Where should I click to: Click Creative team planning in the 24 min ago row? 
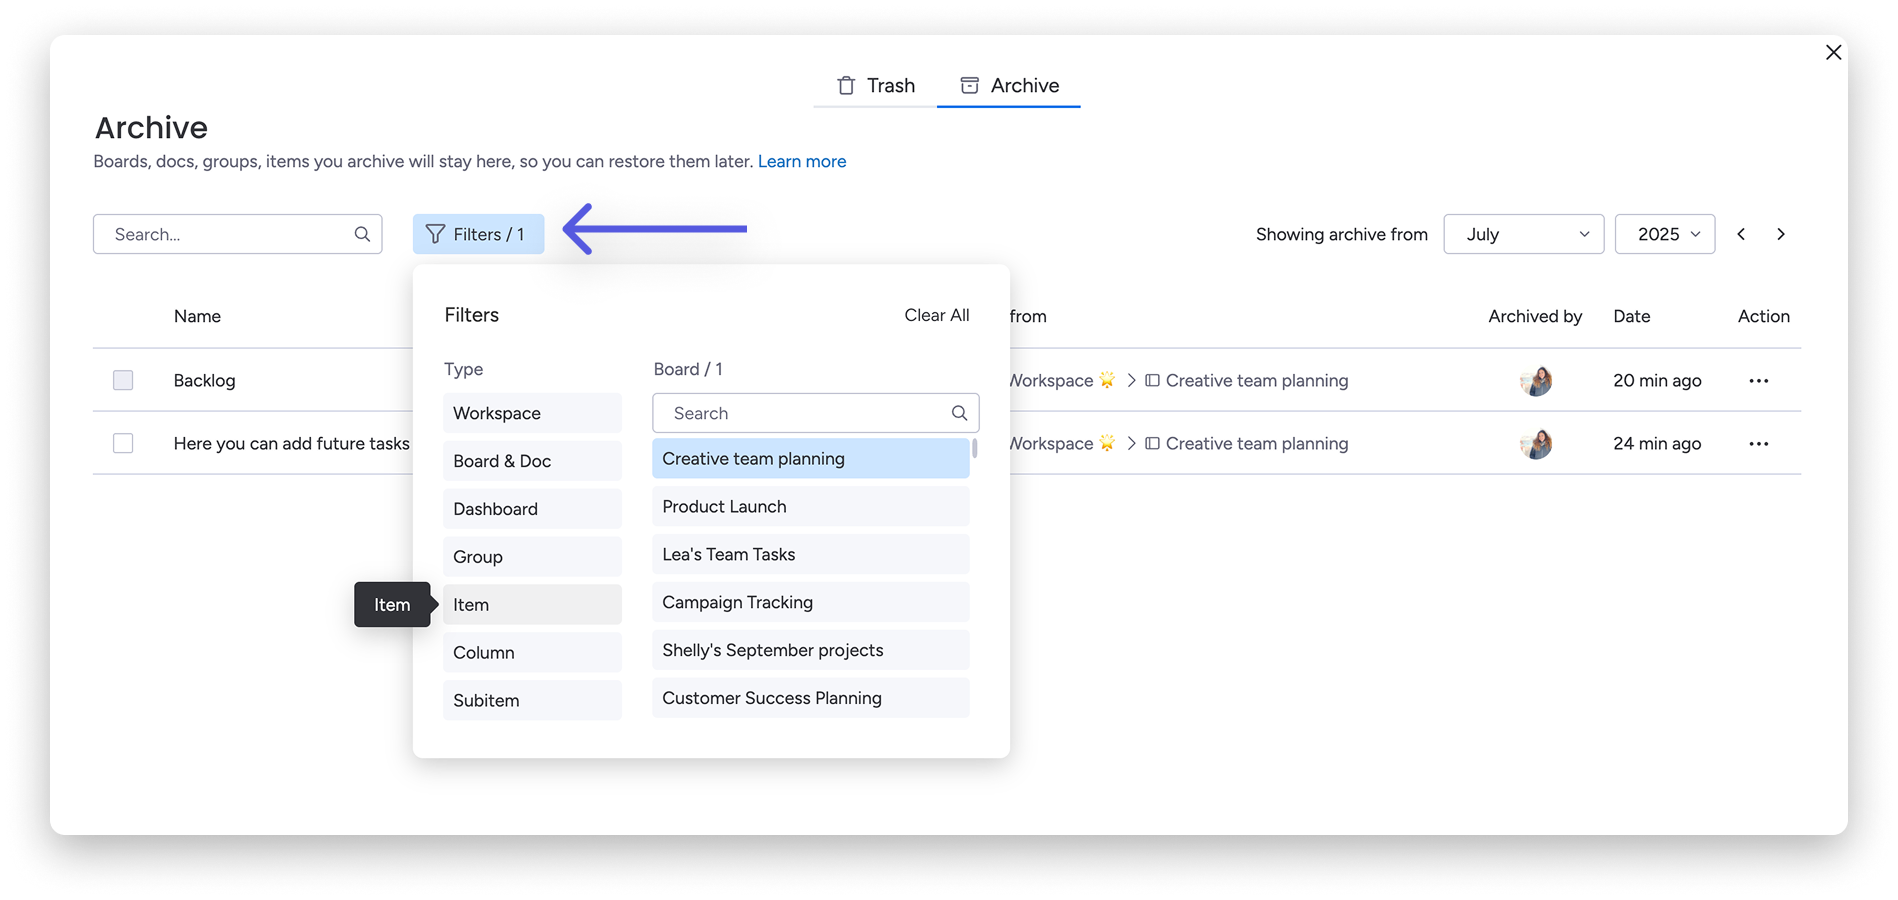click(1257, 443)
